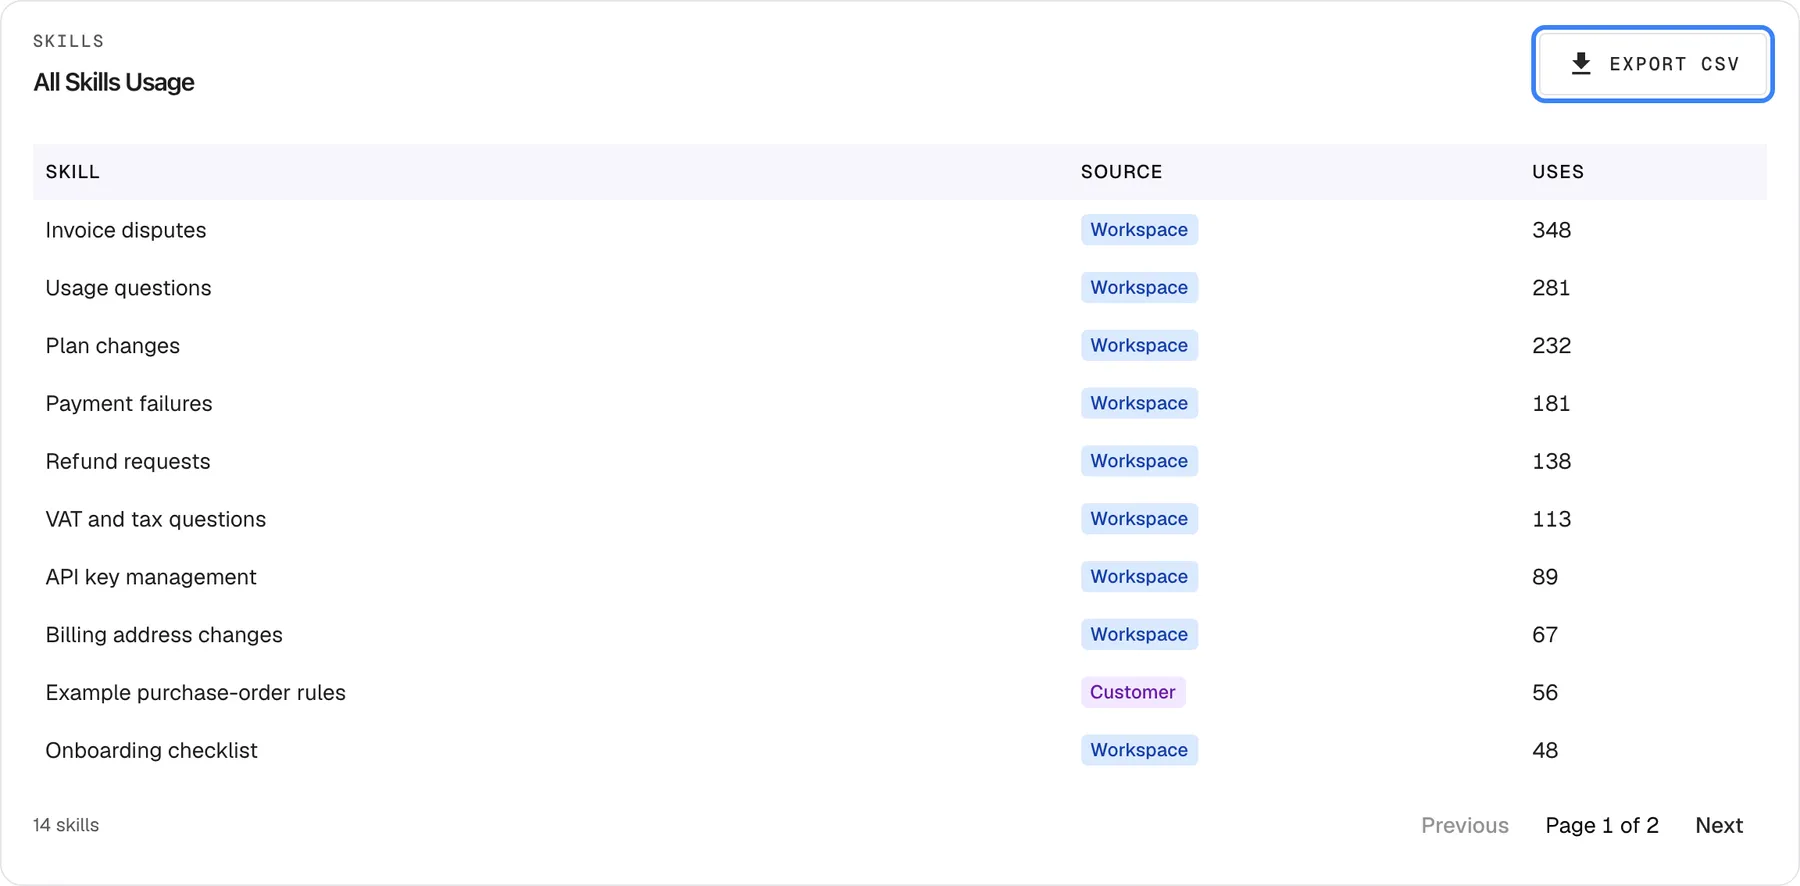Click the 181 uses value
Image resolution: width=1800 pixels, height=886 pixels.
(x=1551, y=404)
